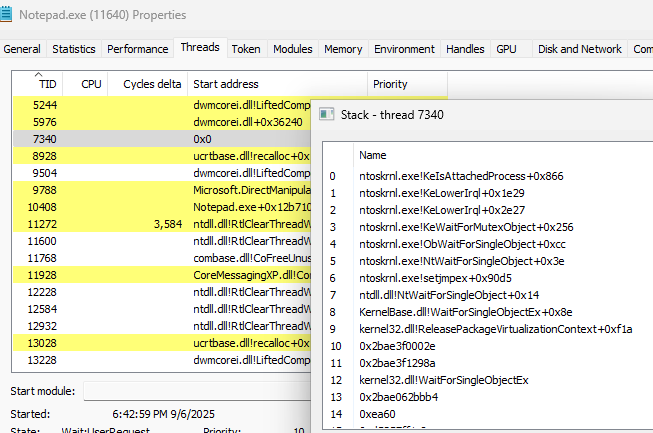Switch to the Token tab
This screenshot has height=433, width=653.
(x=246, y=49)
